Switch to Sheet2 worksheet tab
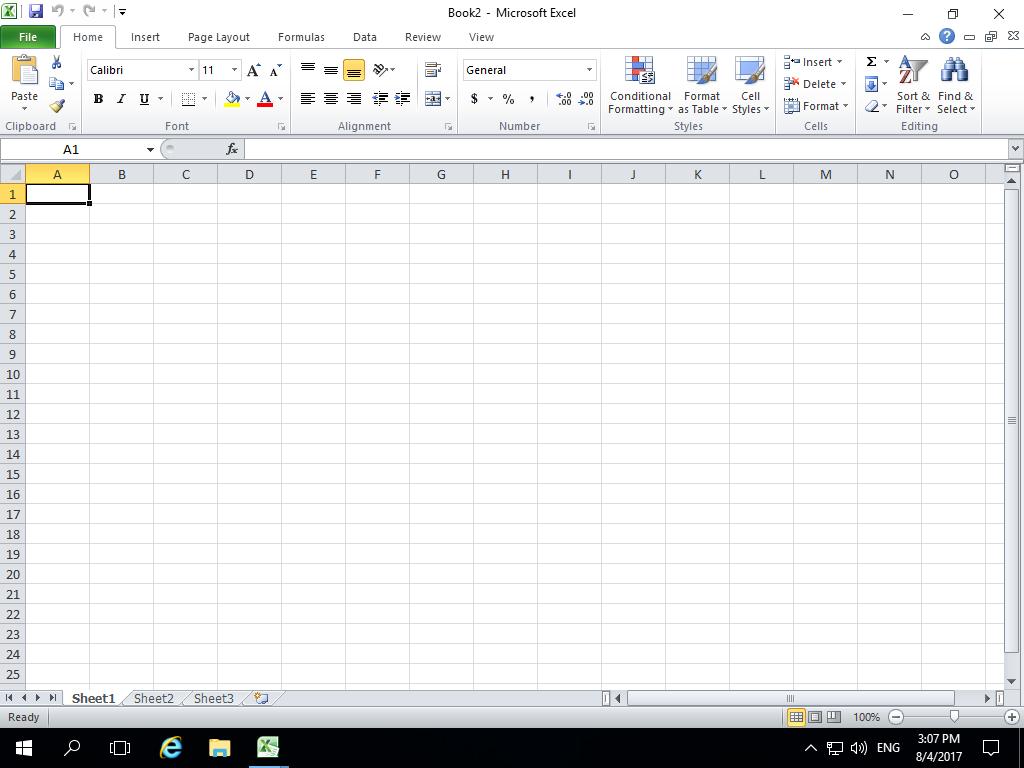Image resolution: width=1024 pixels, height=768 pixels. [153, 698]
